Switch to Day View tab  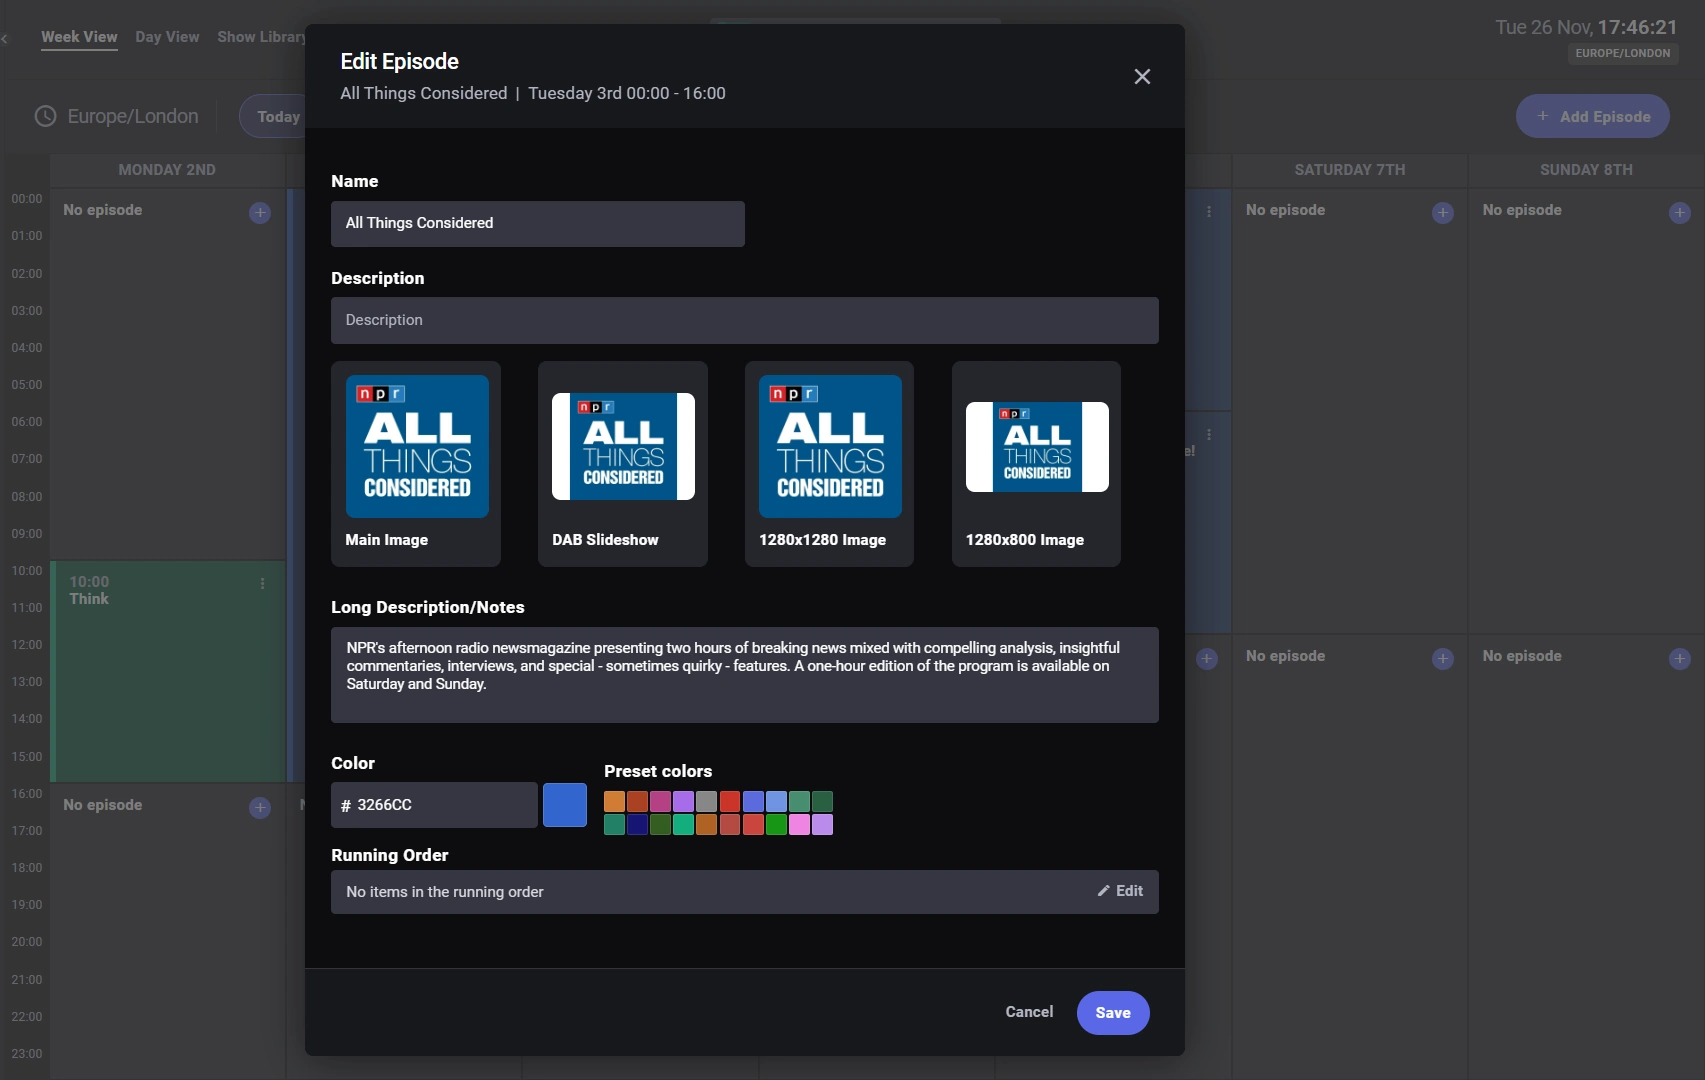[167, 37]
